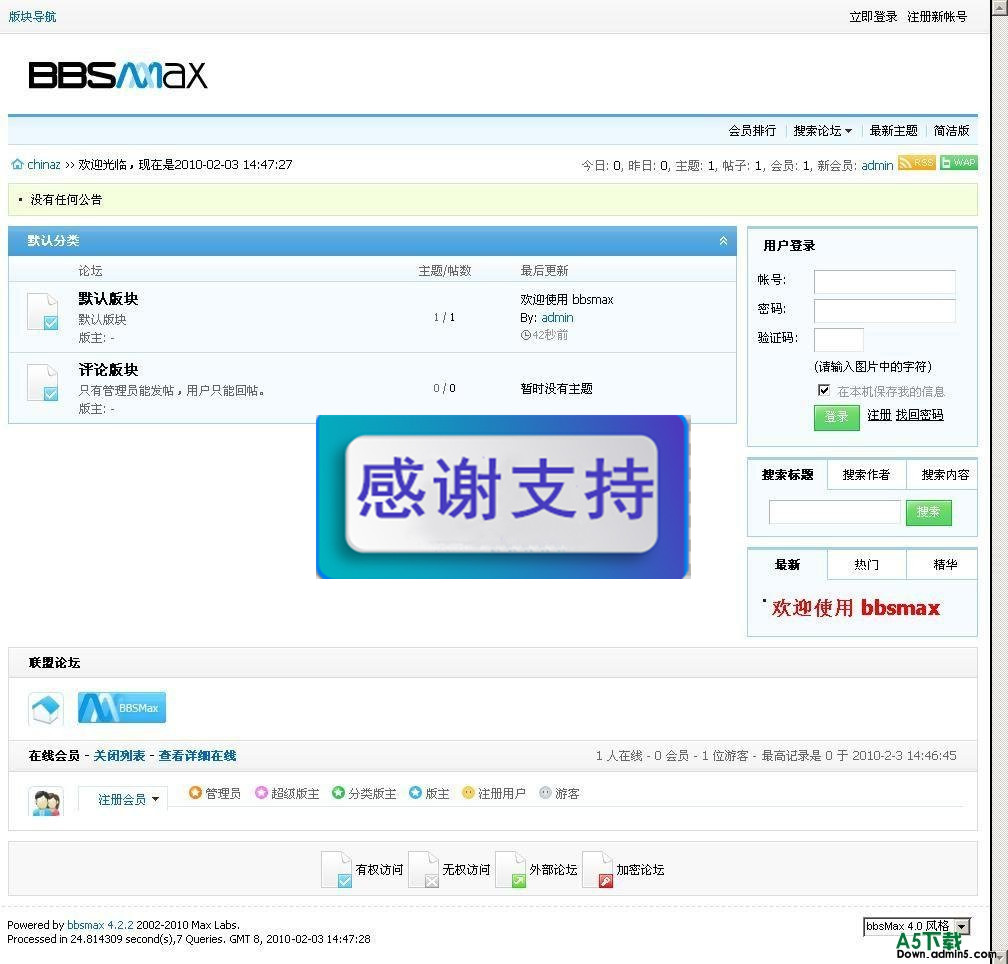Open 会员排行 in the navigation bar
This screenshot has width=1008, height=964.
pos(752,130)
